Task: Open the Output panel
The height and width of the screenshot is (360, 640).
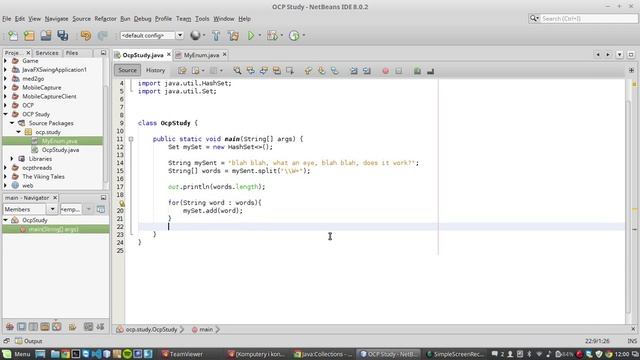Action: [29, 341]
